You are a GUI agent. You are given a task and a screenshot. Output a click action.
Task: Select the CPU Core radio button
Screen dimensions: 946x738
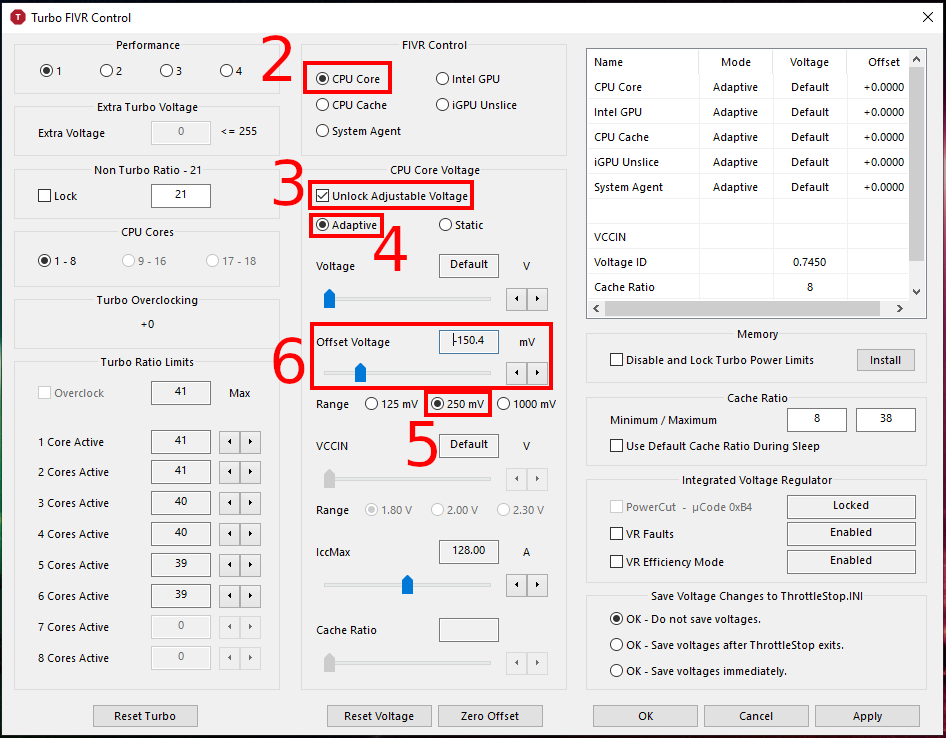tap(348, 78)
